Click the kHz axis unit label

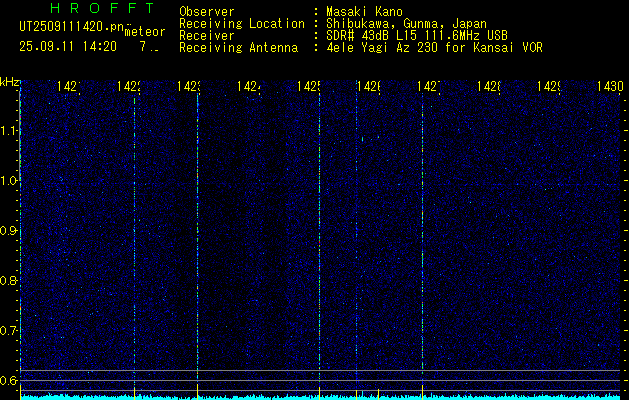(x=9, y=83)
